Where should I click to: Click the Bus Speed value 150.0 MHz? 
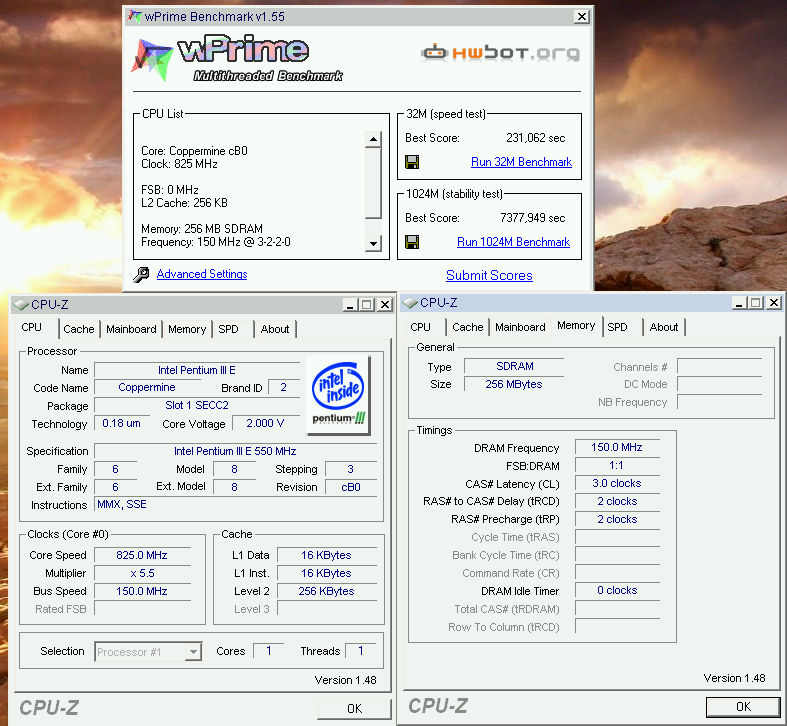click(142, 591)
